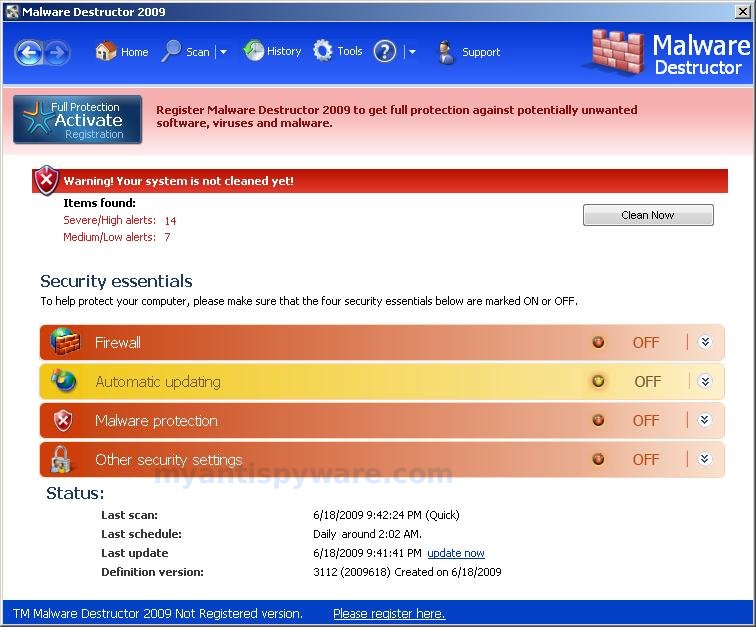The height and width of the screenshot is (627, 756).
Task: Close the Malware Destructor 2009 window
Action: pyautogui.click(x=742, y=12)
